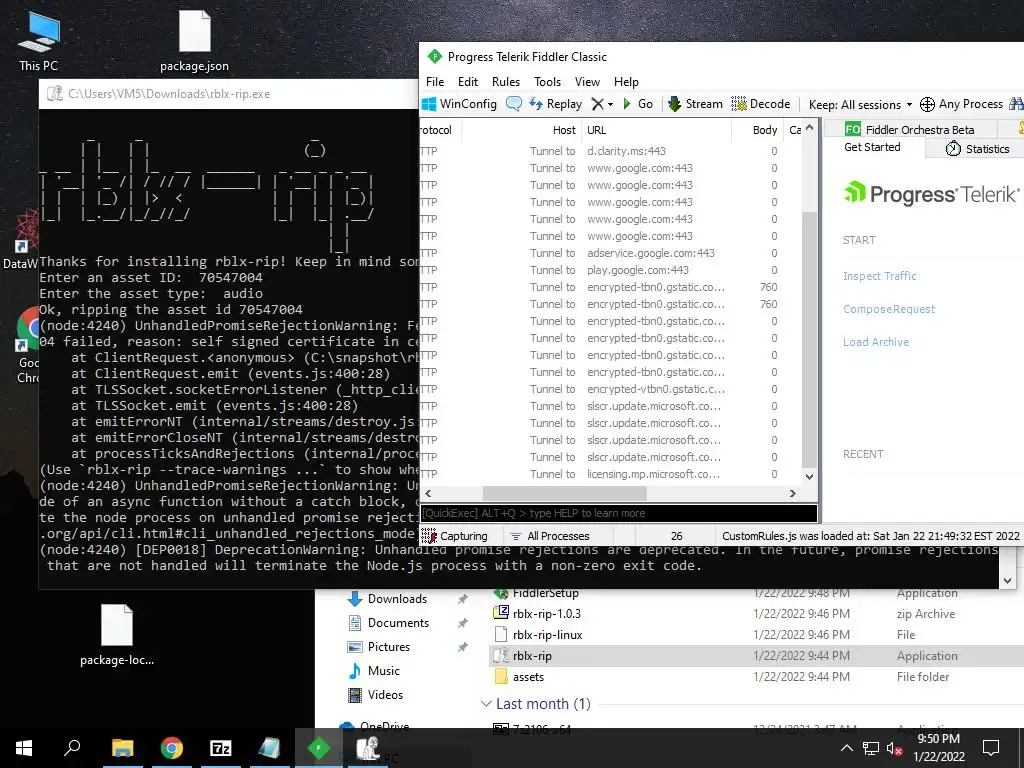Click the Inspect Traffic link
Screen dimensions: 1024x768
[x=880, y=276]
